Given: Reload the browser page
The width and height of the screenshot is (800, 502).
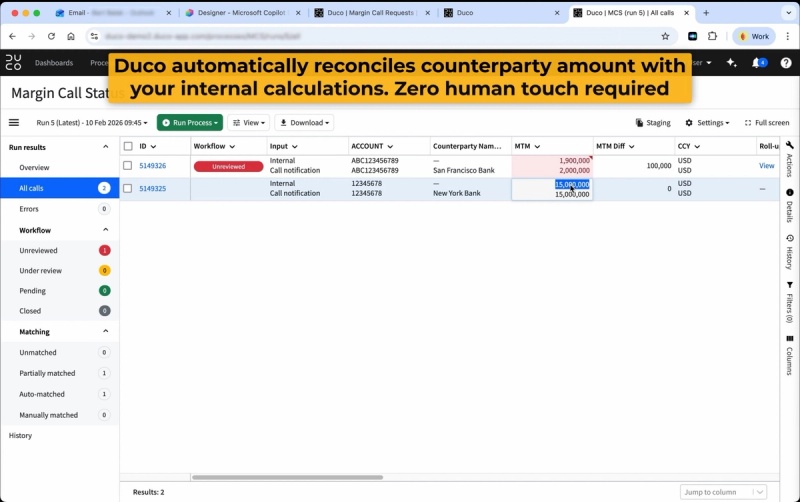Looking at the screenshot, I should point(51,36).
